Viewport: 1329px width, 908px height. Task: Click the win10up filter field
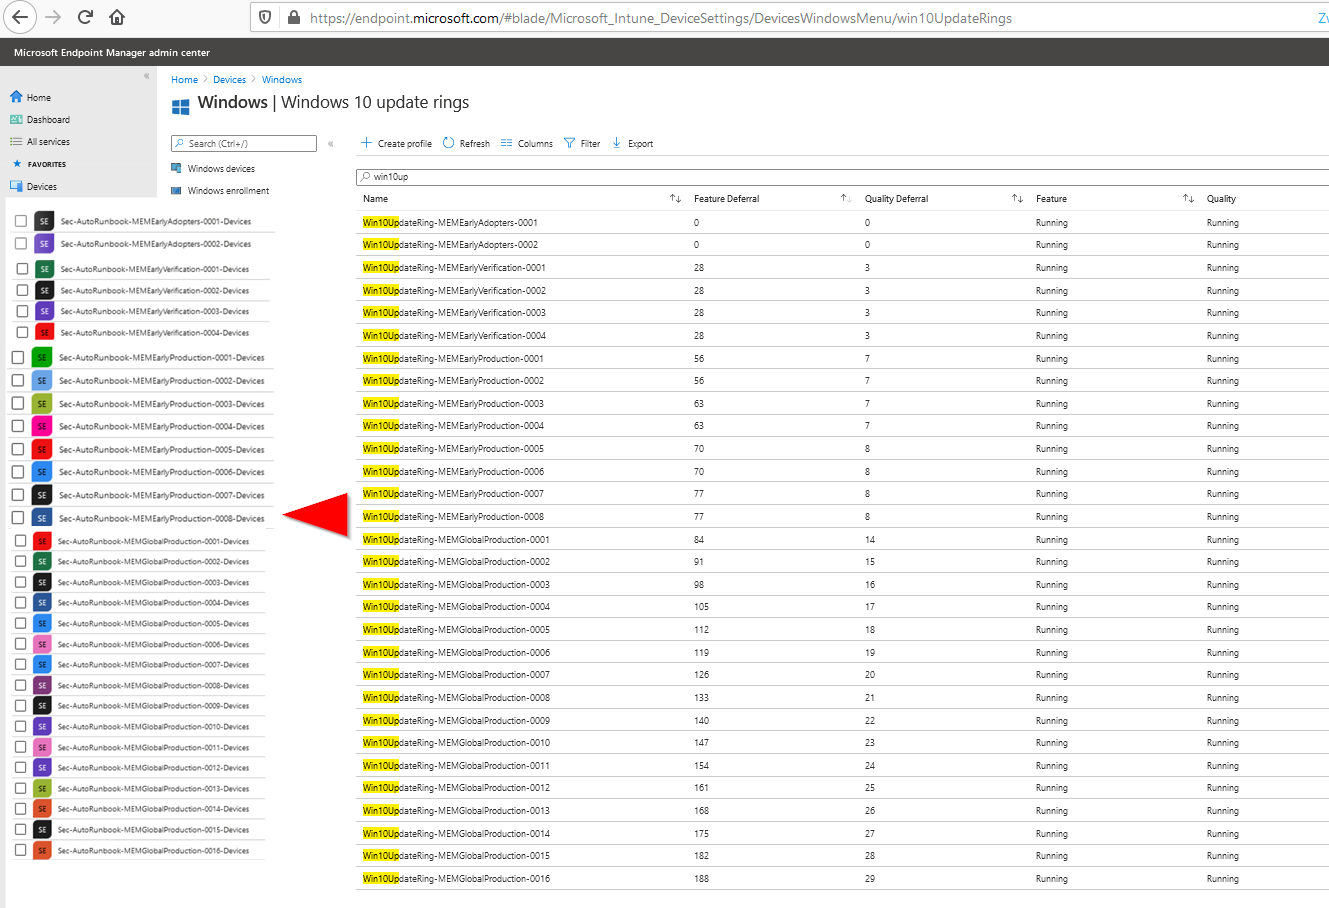click(842, 176)
